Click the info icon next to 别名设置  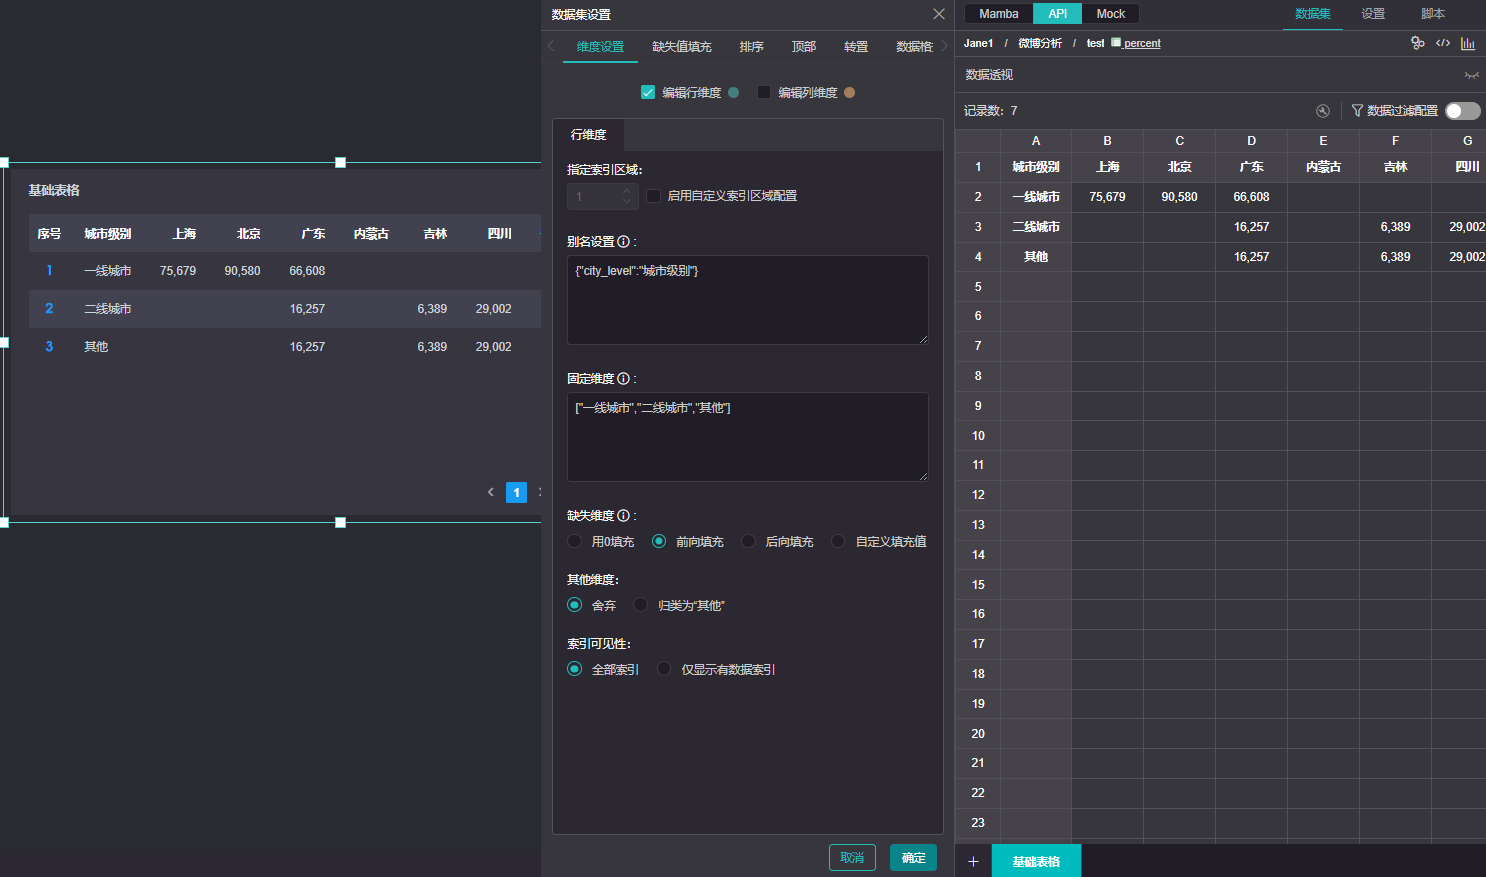tap(623, 241)
